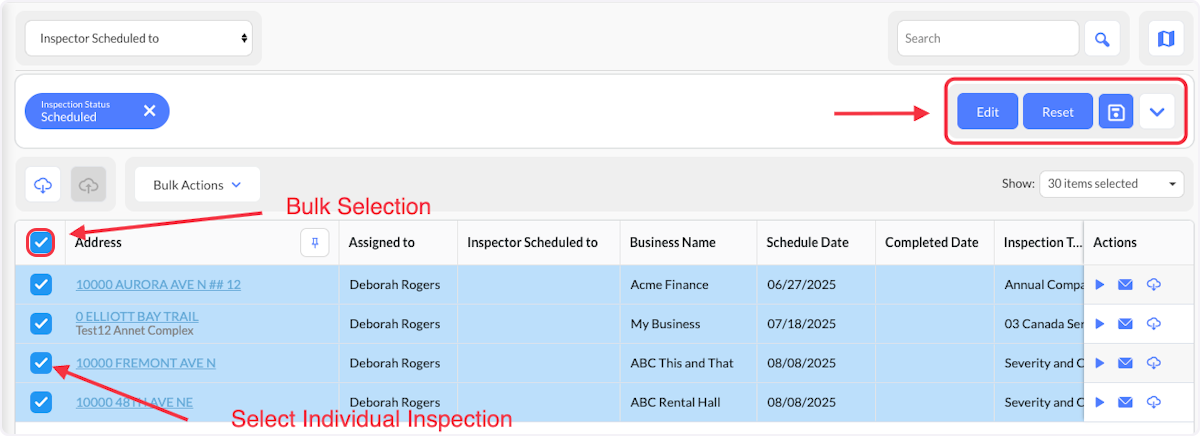Start inspection for ABC Rental Hall
The height and width of the screenshot is (436, 1200).
tap(1099, 402)
